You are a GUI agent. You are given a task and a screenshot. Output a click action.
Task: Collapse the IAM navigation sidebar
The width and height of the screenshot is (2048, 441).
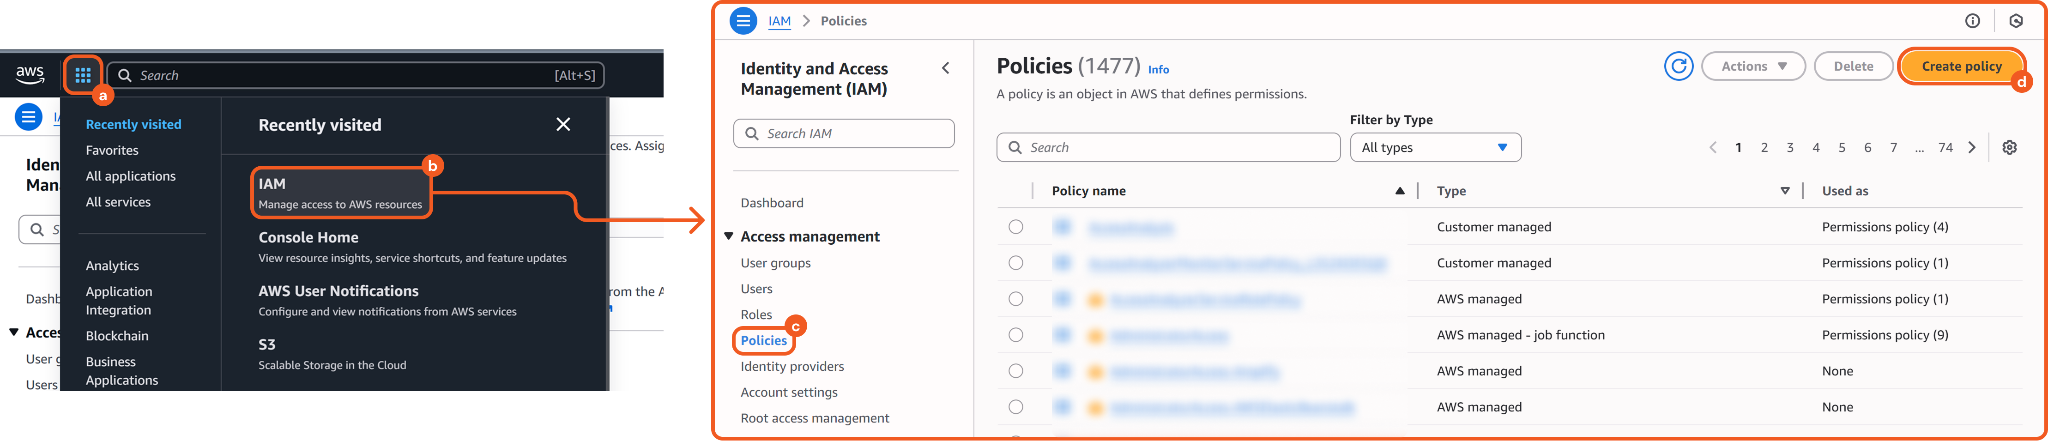(x=945, y=68)
